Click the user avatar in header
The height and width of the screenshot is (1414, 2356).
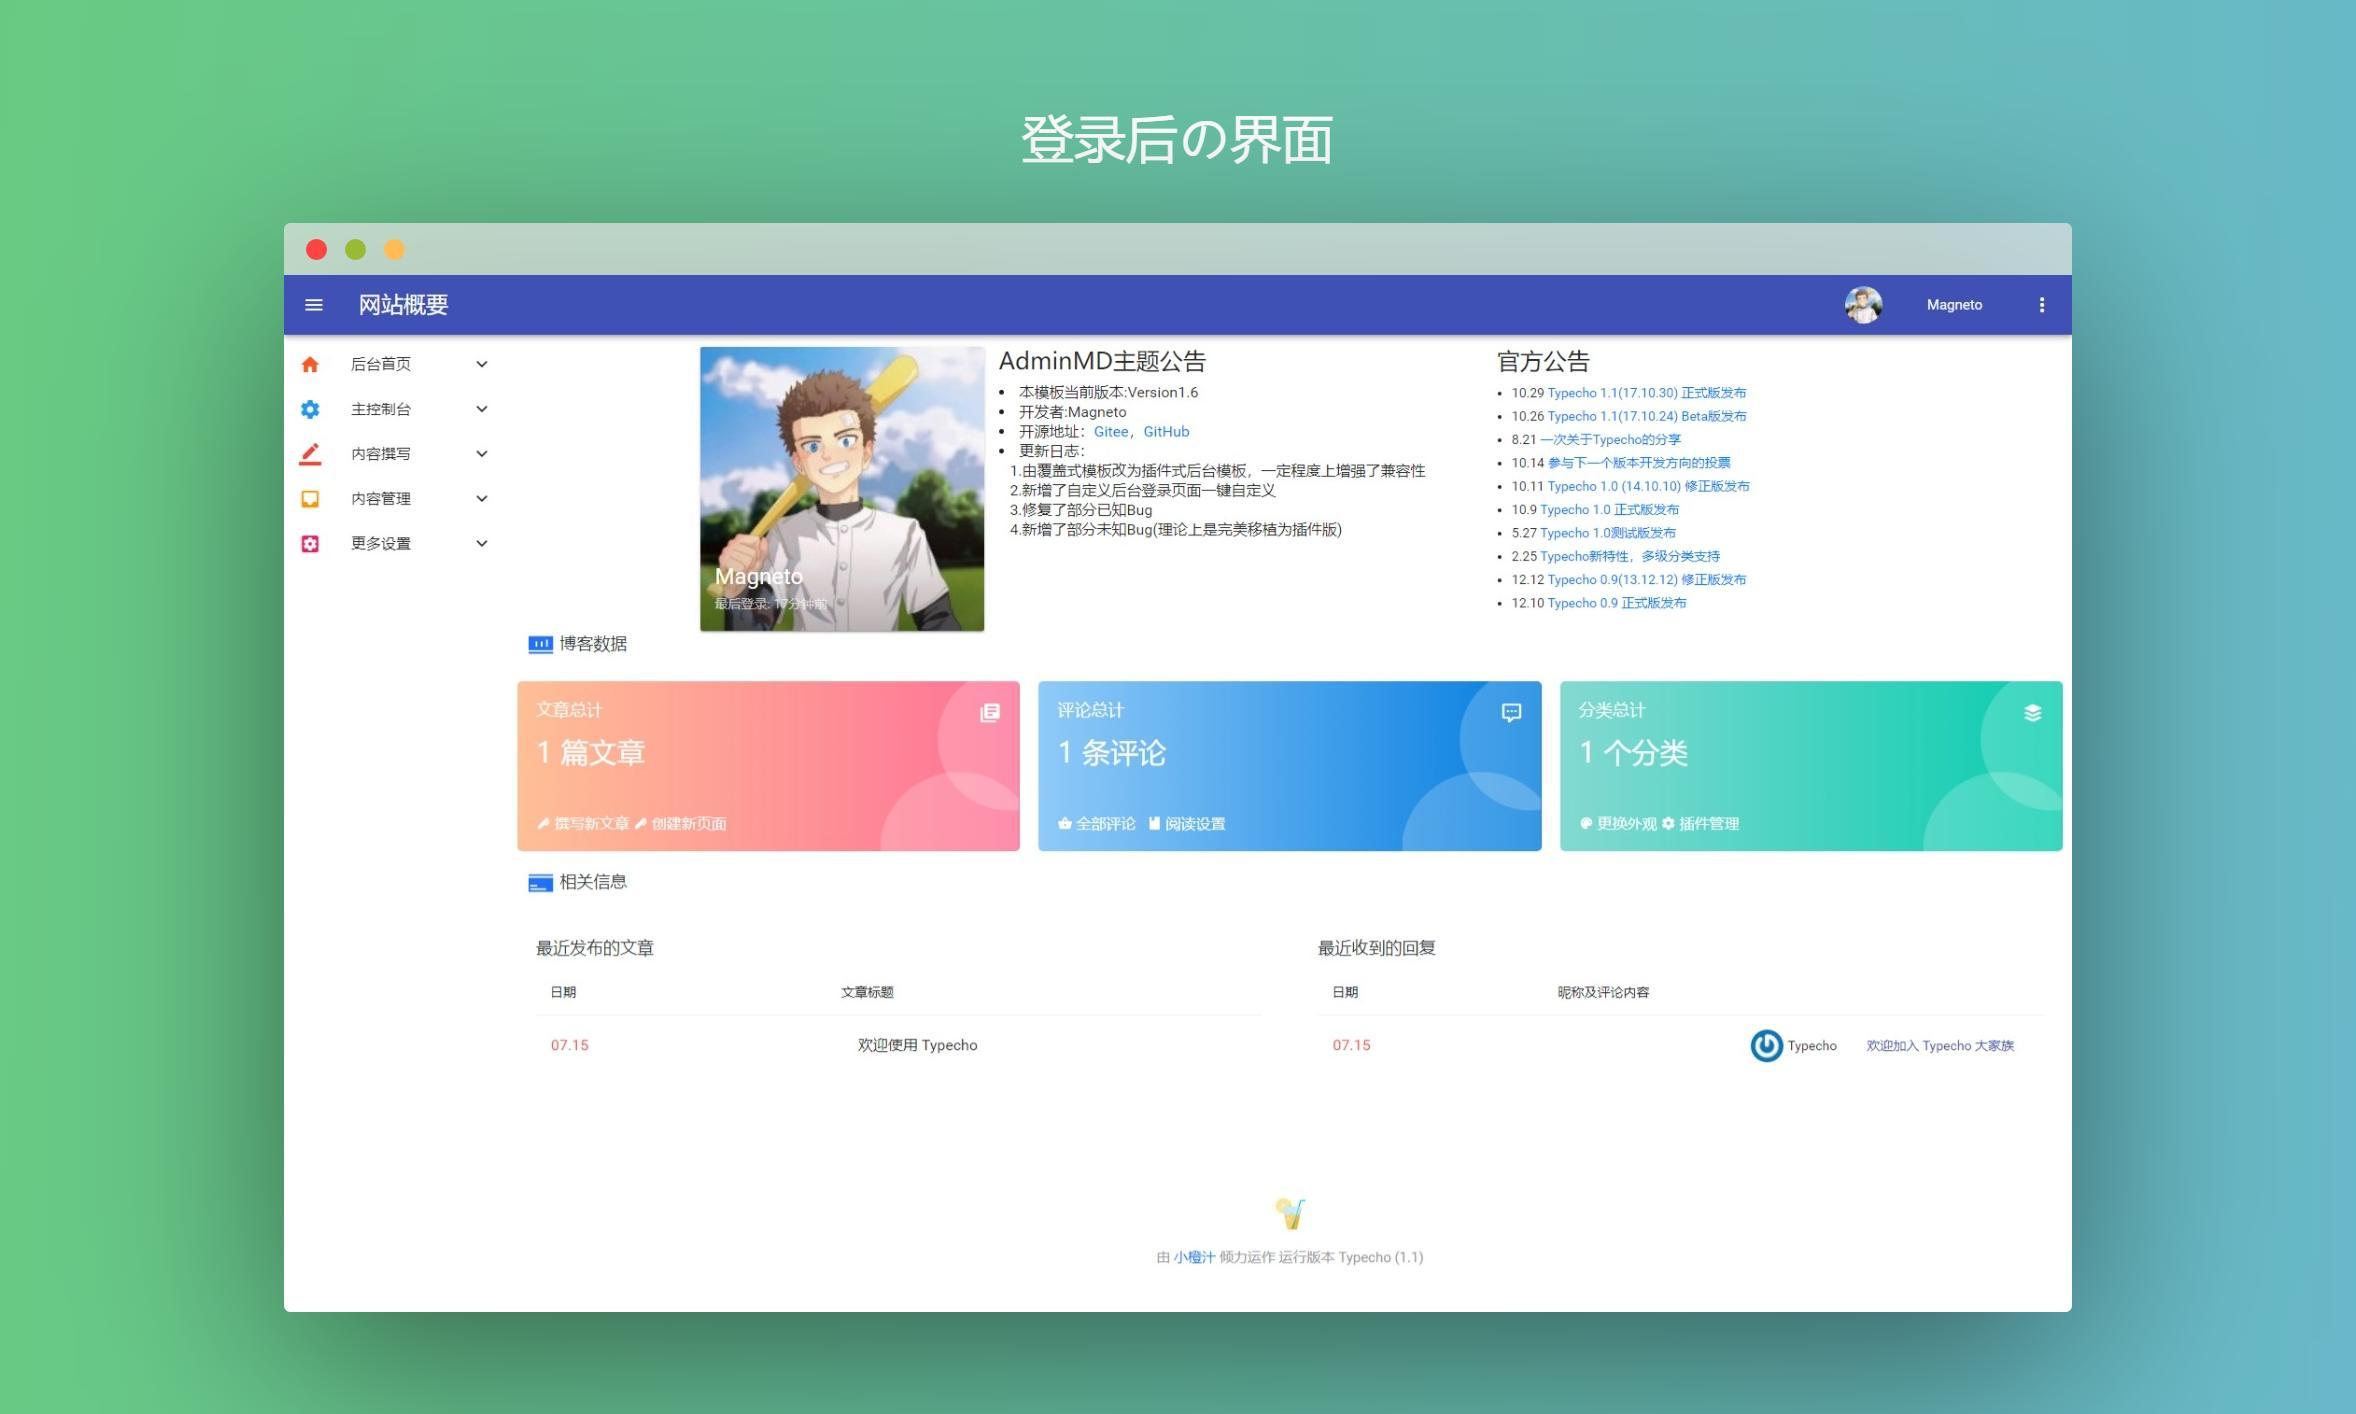[x=1863, y=305]
